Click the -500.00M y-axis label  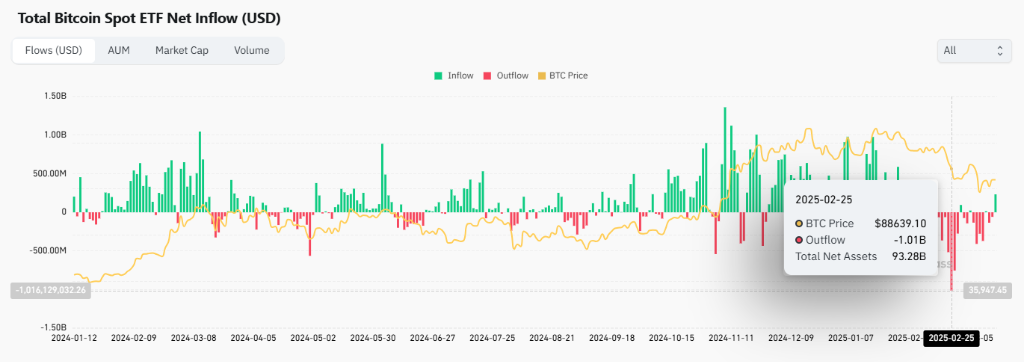pos(48,250)
